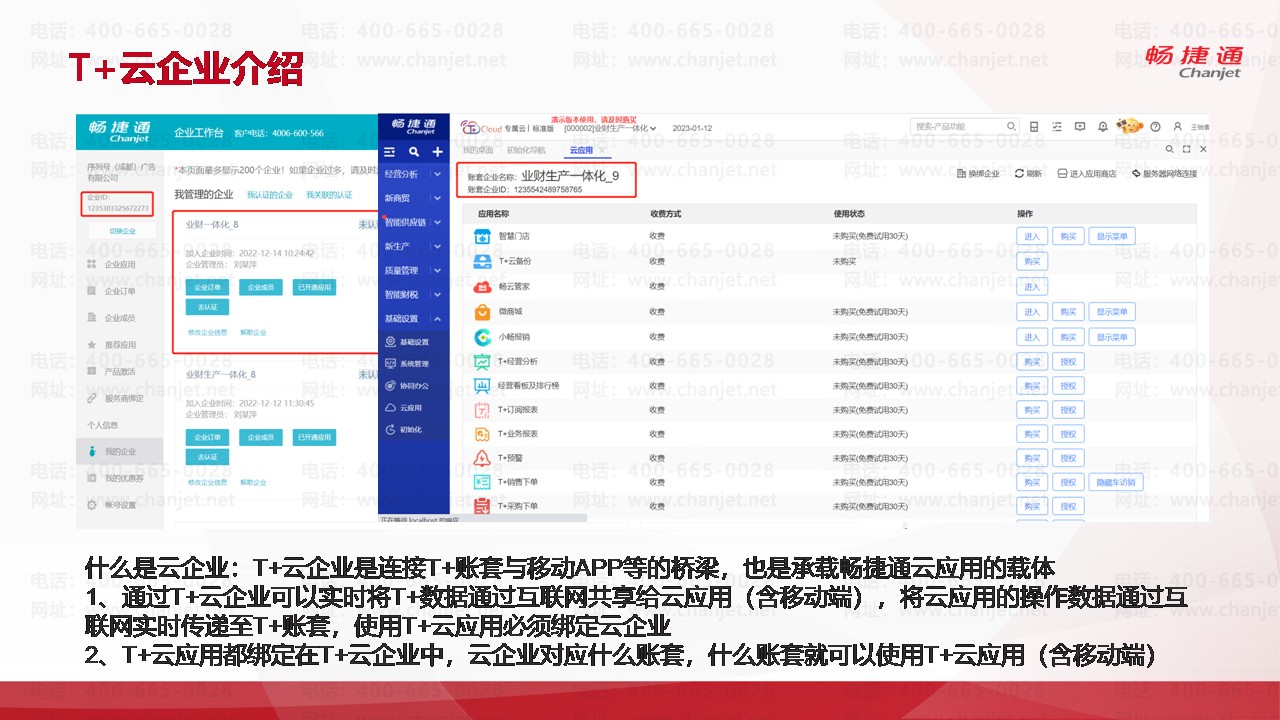Viewport: 1280px width, 720px height.
Task: Open the notification bell icon
Action: 1103,127
